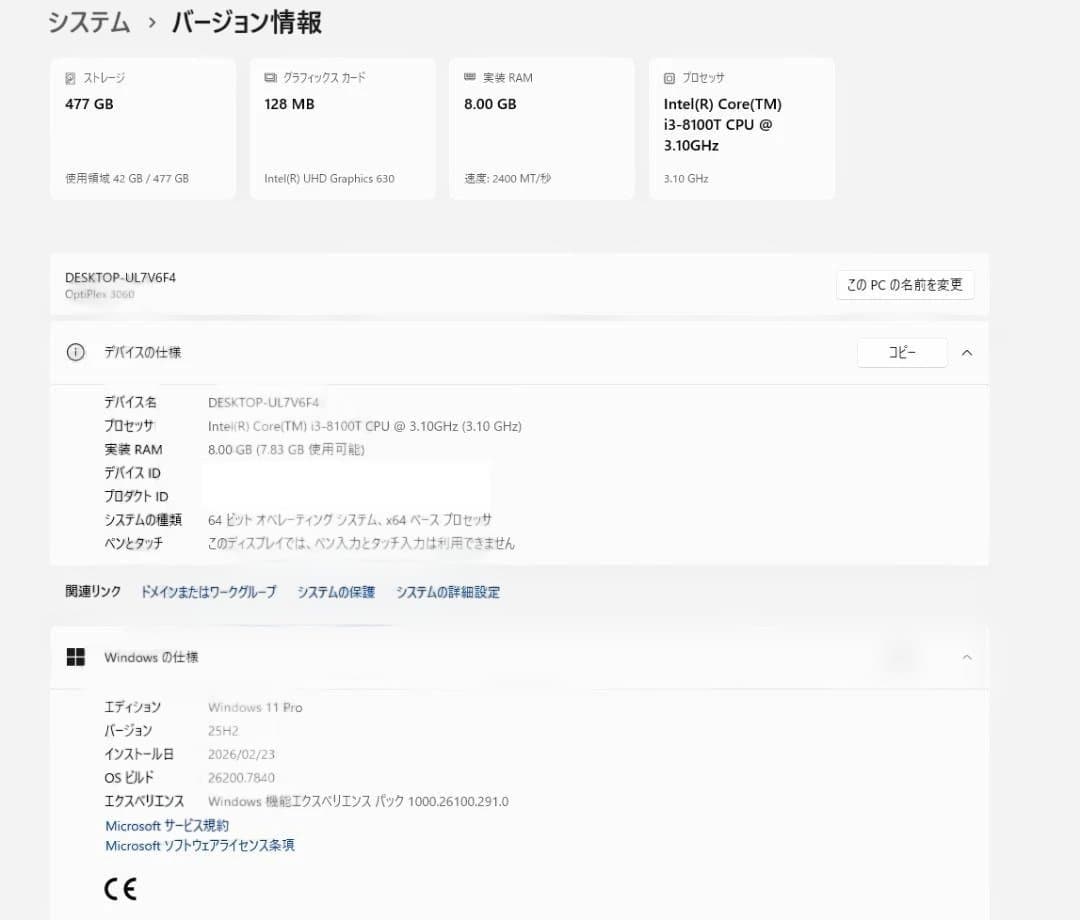Click the device specifications info icon

(75, 353)
